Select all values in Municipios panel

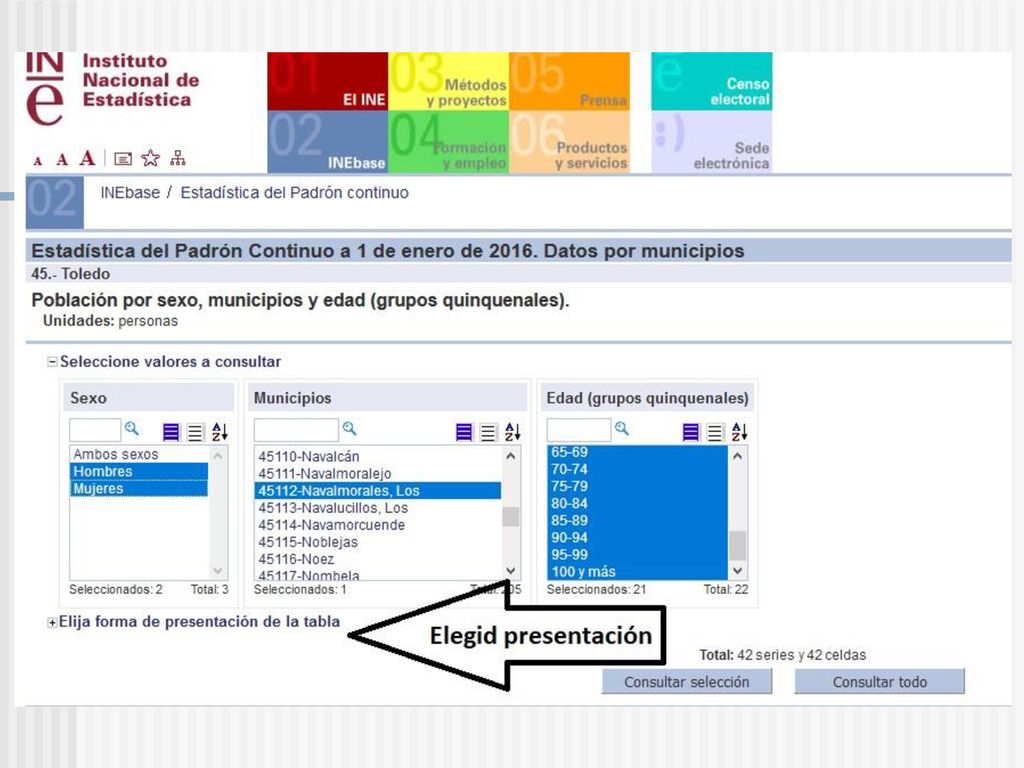tap(464, 432)
